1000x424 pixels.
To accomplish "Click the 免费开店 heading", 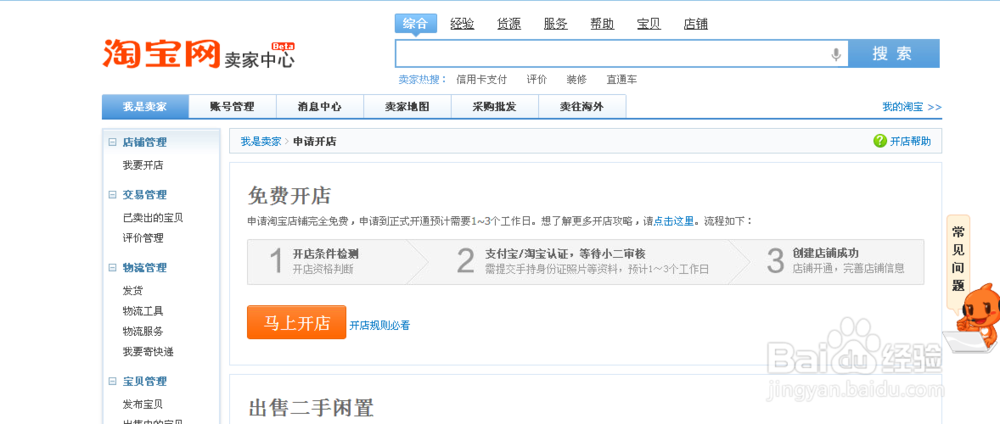I will click(x=290, y=196).
